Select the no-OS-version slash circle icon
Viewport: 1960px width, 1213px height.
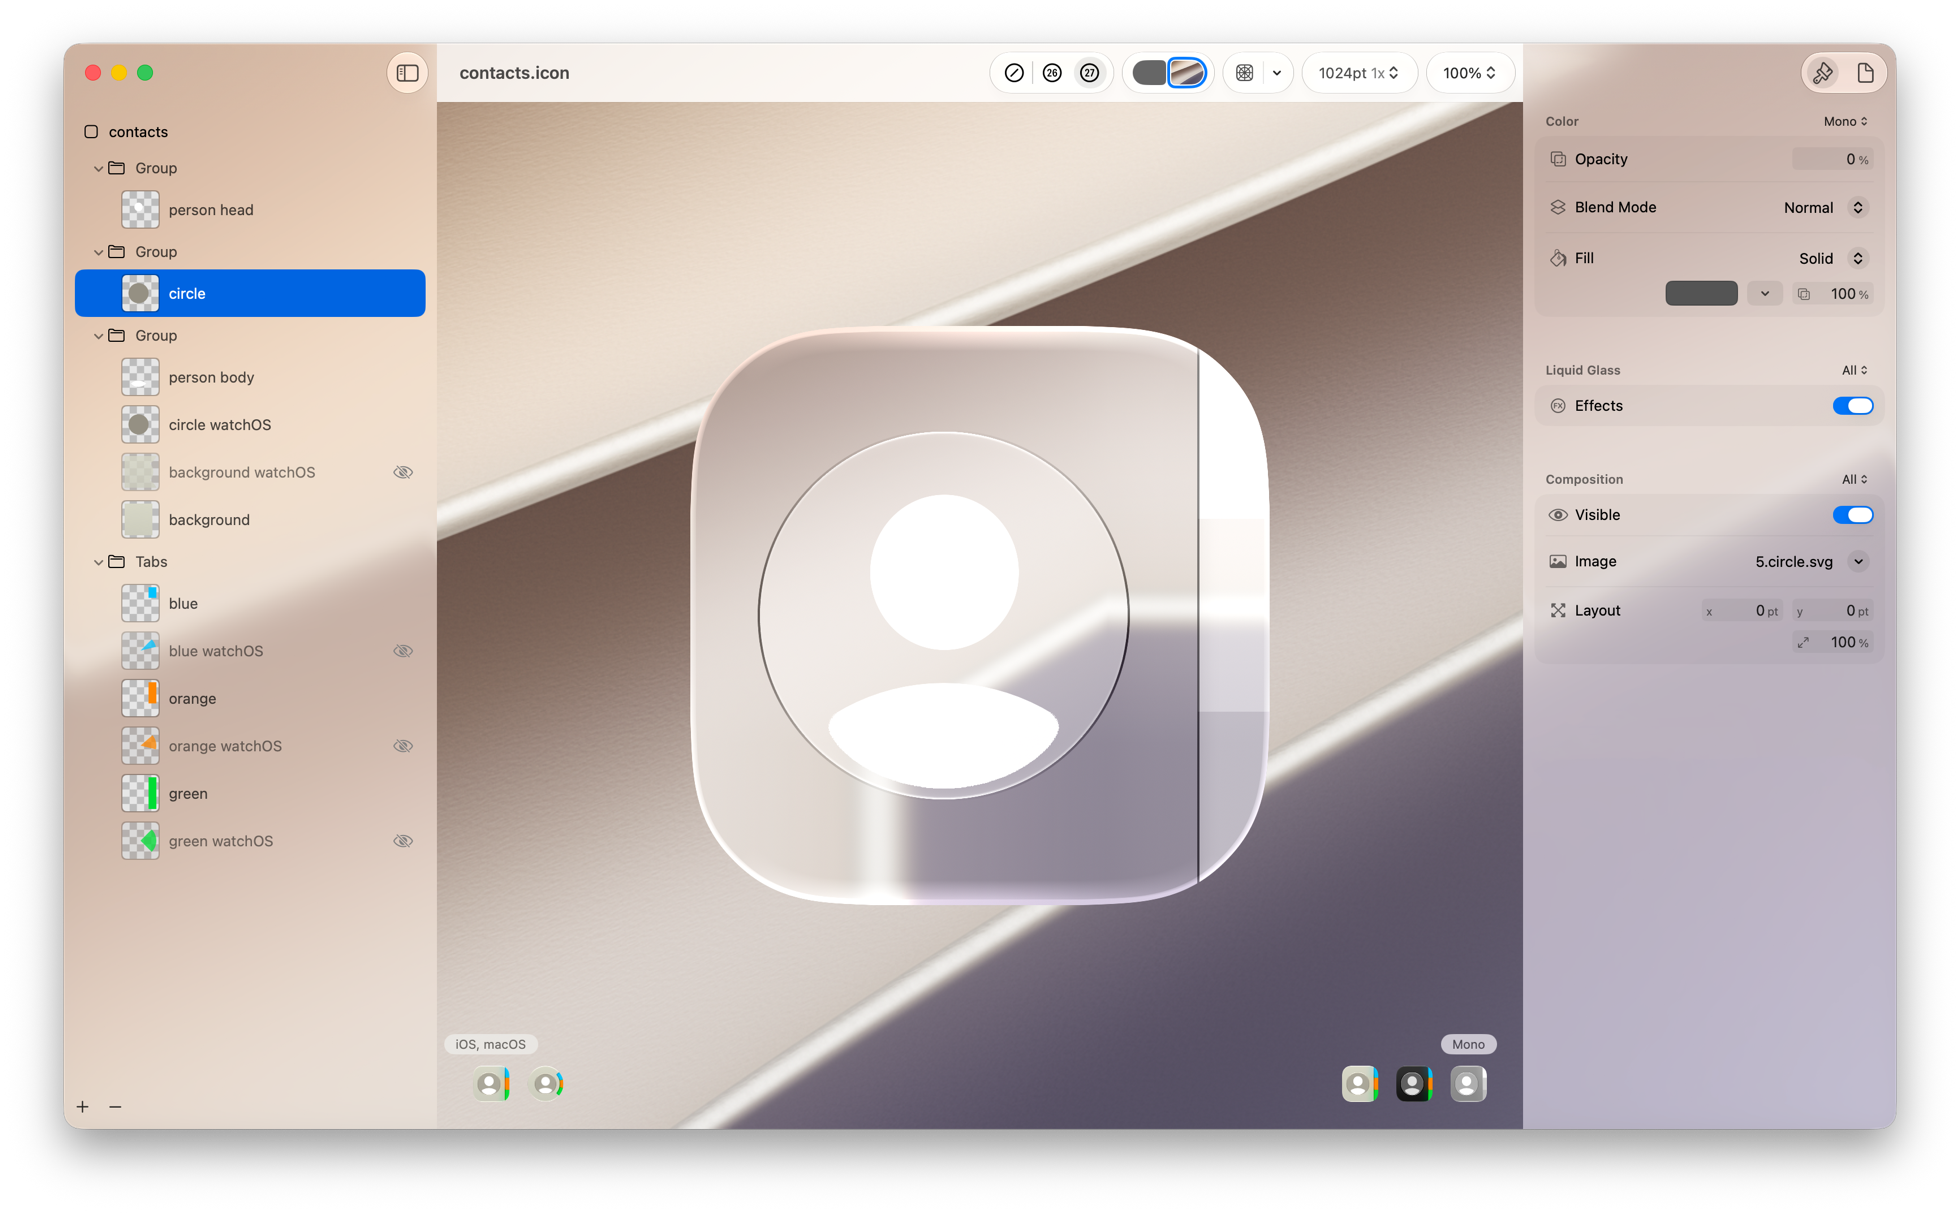(1014, 73)
